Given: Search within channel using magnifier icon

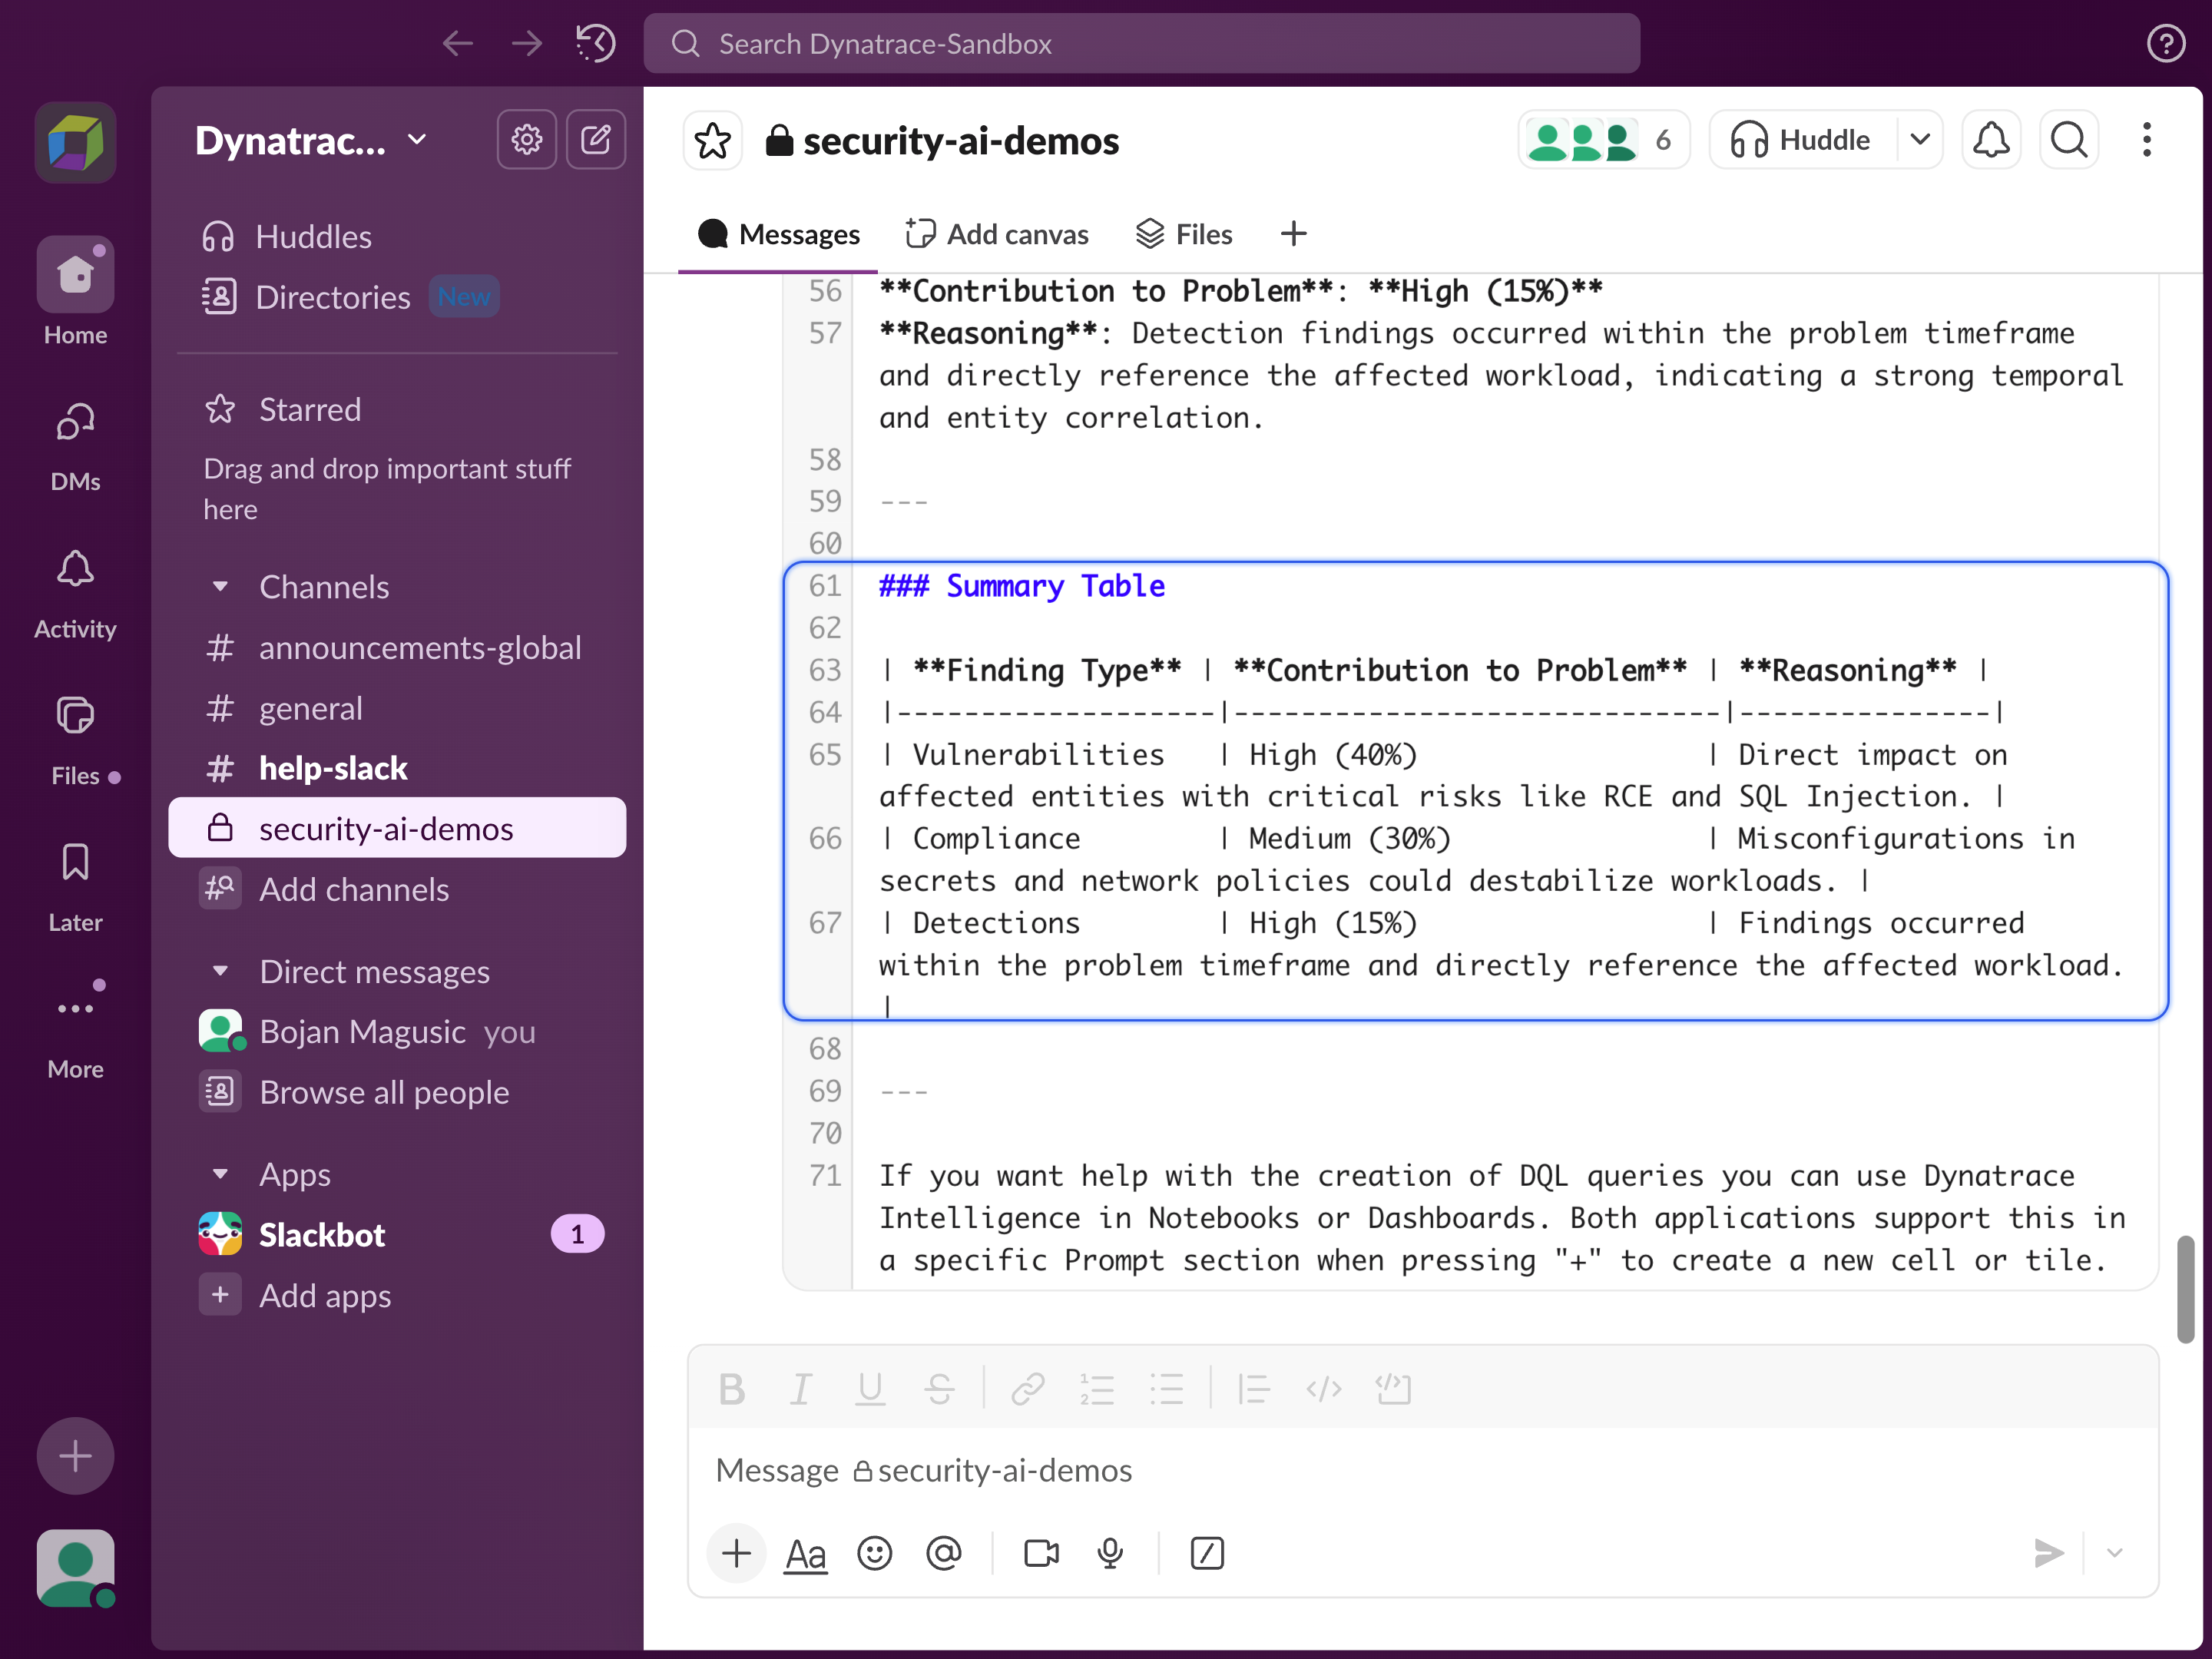Looking at the screenshot, I should click(x=2068, y=140).
